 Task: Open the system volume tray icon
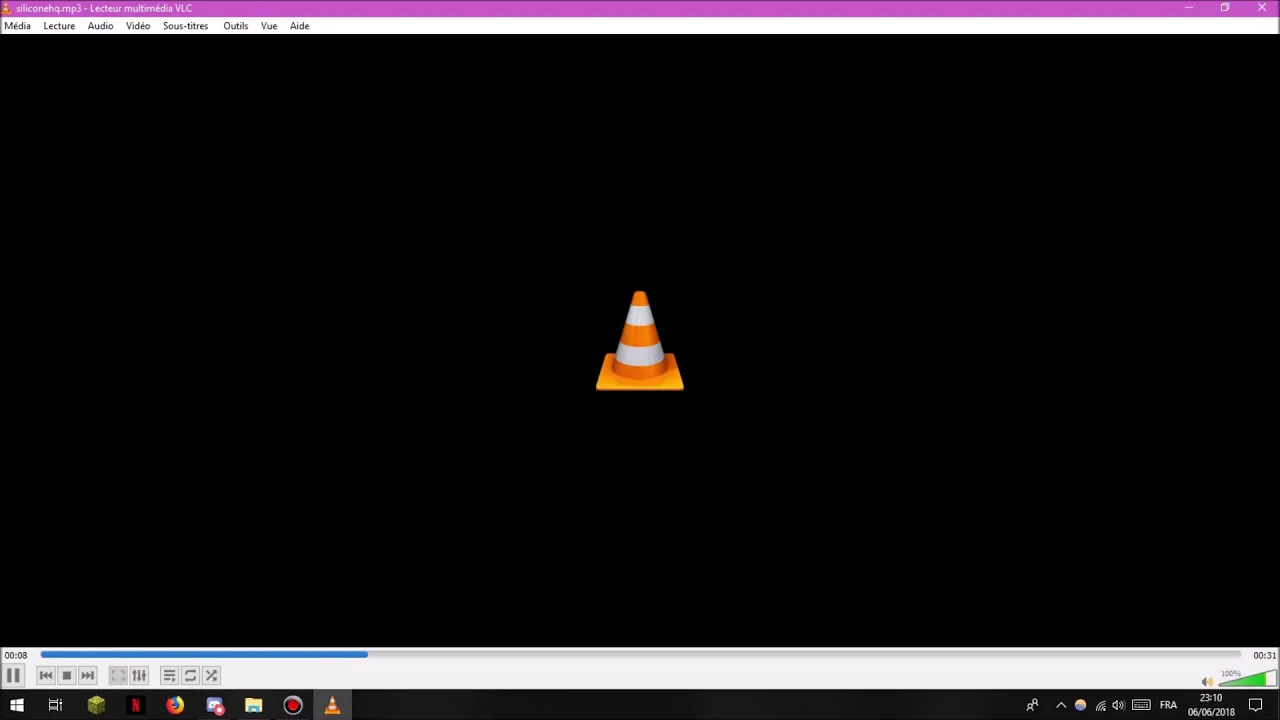click(x=1118, y=705)
